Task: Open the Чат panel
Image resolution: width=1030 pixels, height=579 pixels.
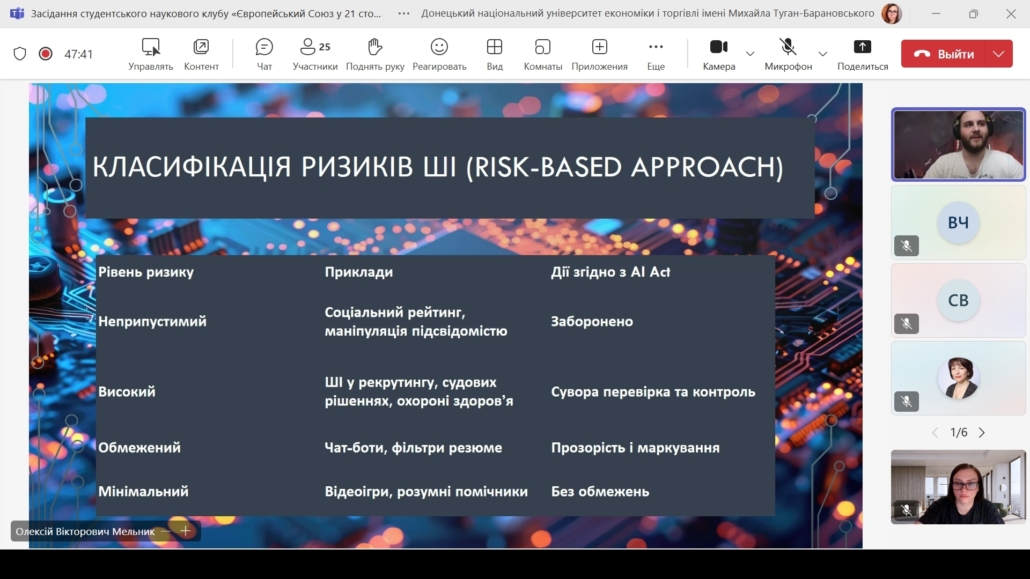Action: point(264,54)
